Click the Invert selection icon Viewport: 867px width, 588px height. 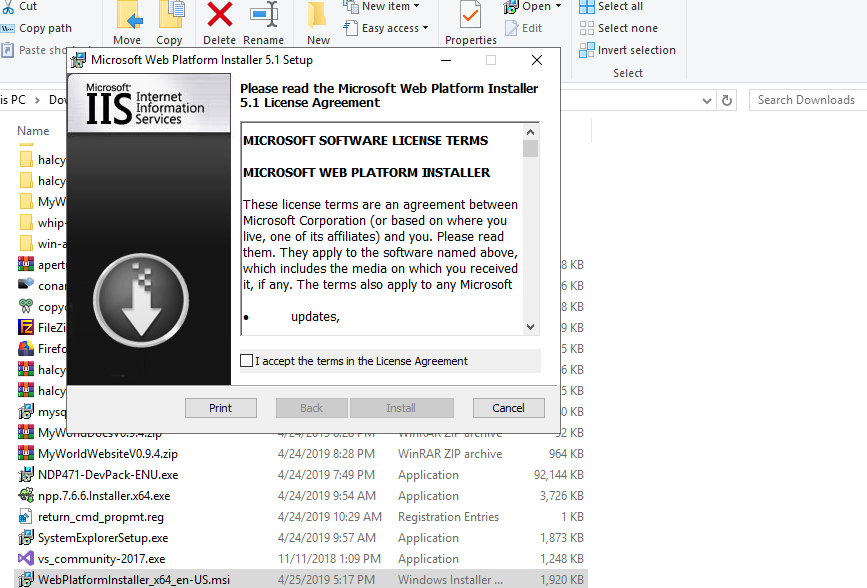coord(587,50)
